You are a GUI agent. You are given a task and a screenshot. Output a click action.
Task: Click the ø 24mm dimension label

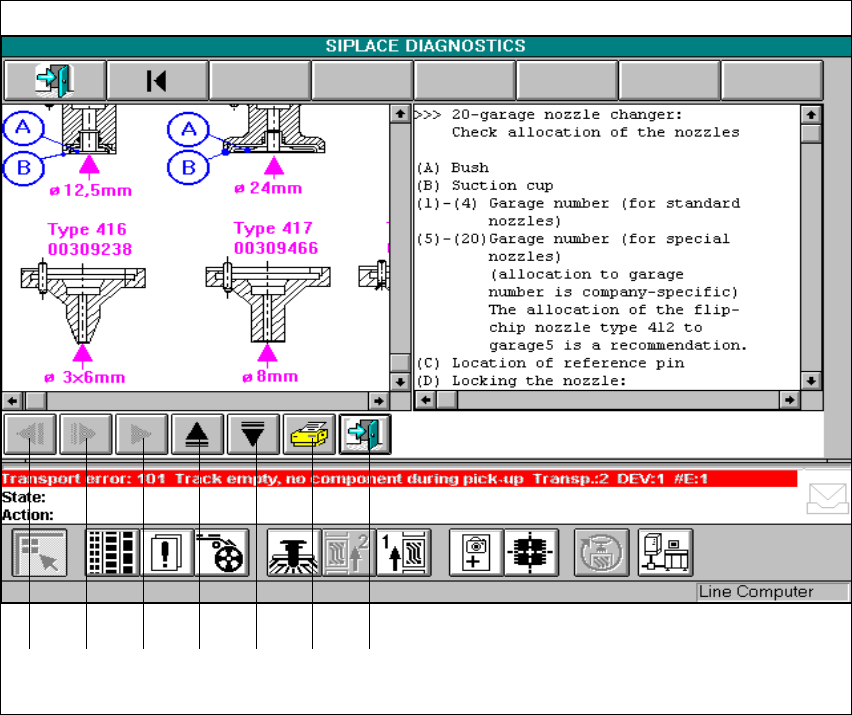pos(268,189)
